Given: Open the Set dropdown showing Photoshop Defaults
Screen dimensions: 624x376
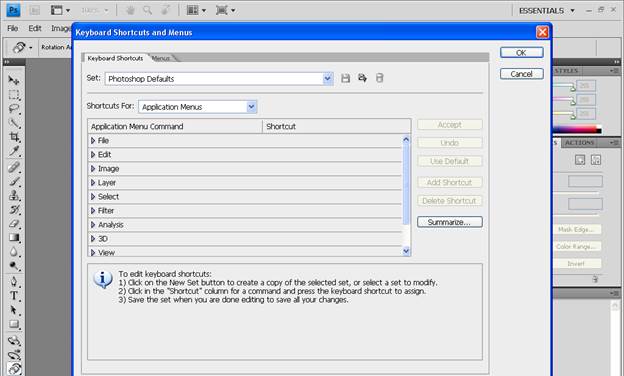Looking at the screenshot, I should click(x=219, y=79).
